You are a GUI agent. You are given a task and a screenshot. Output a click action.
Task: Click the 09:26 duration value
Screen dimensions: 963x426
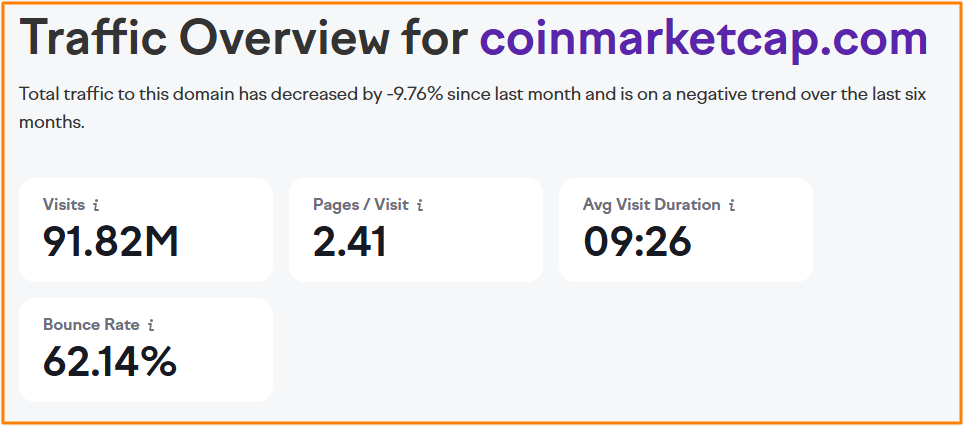point(637,241)
